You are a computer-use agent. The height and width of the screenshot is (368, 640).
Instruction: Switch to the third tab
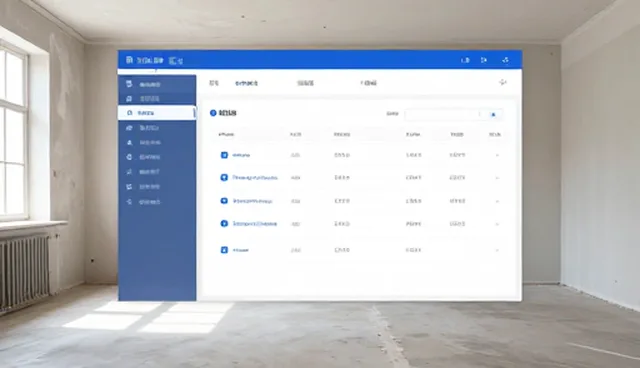click(305, 83)
